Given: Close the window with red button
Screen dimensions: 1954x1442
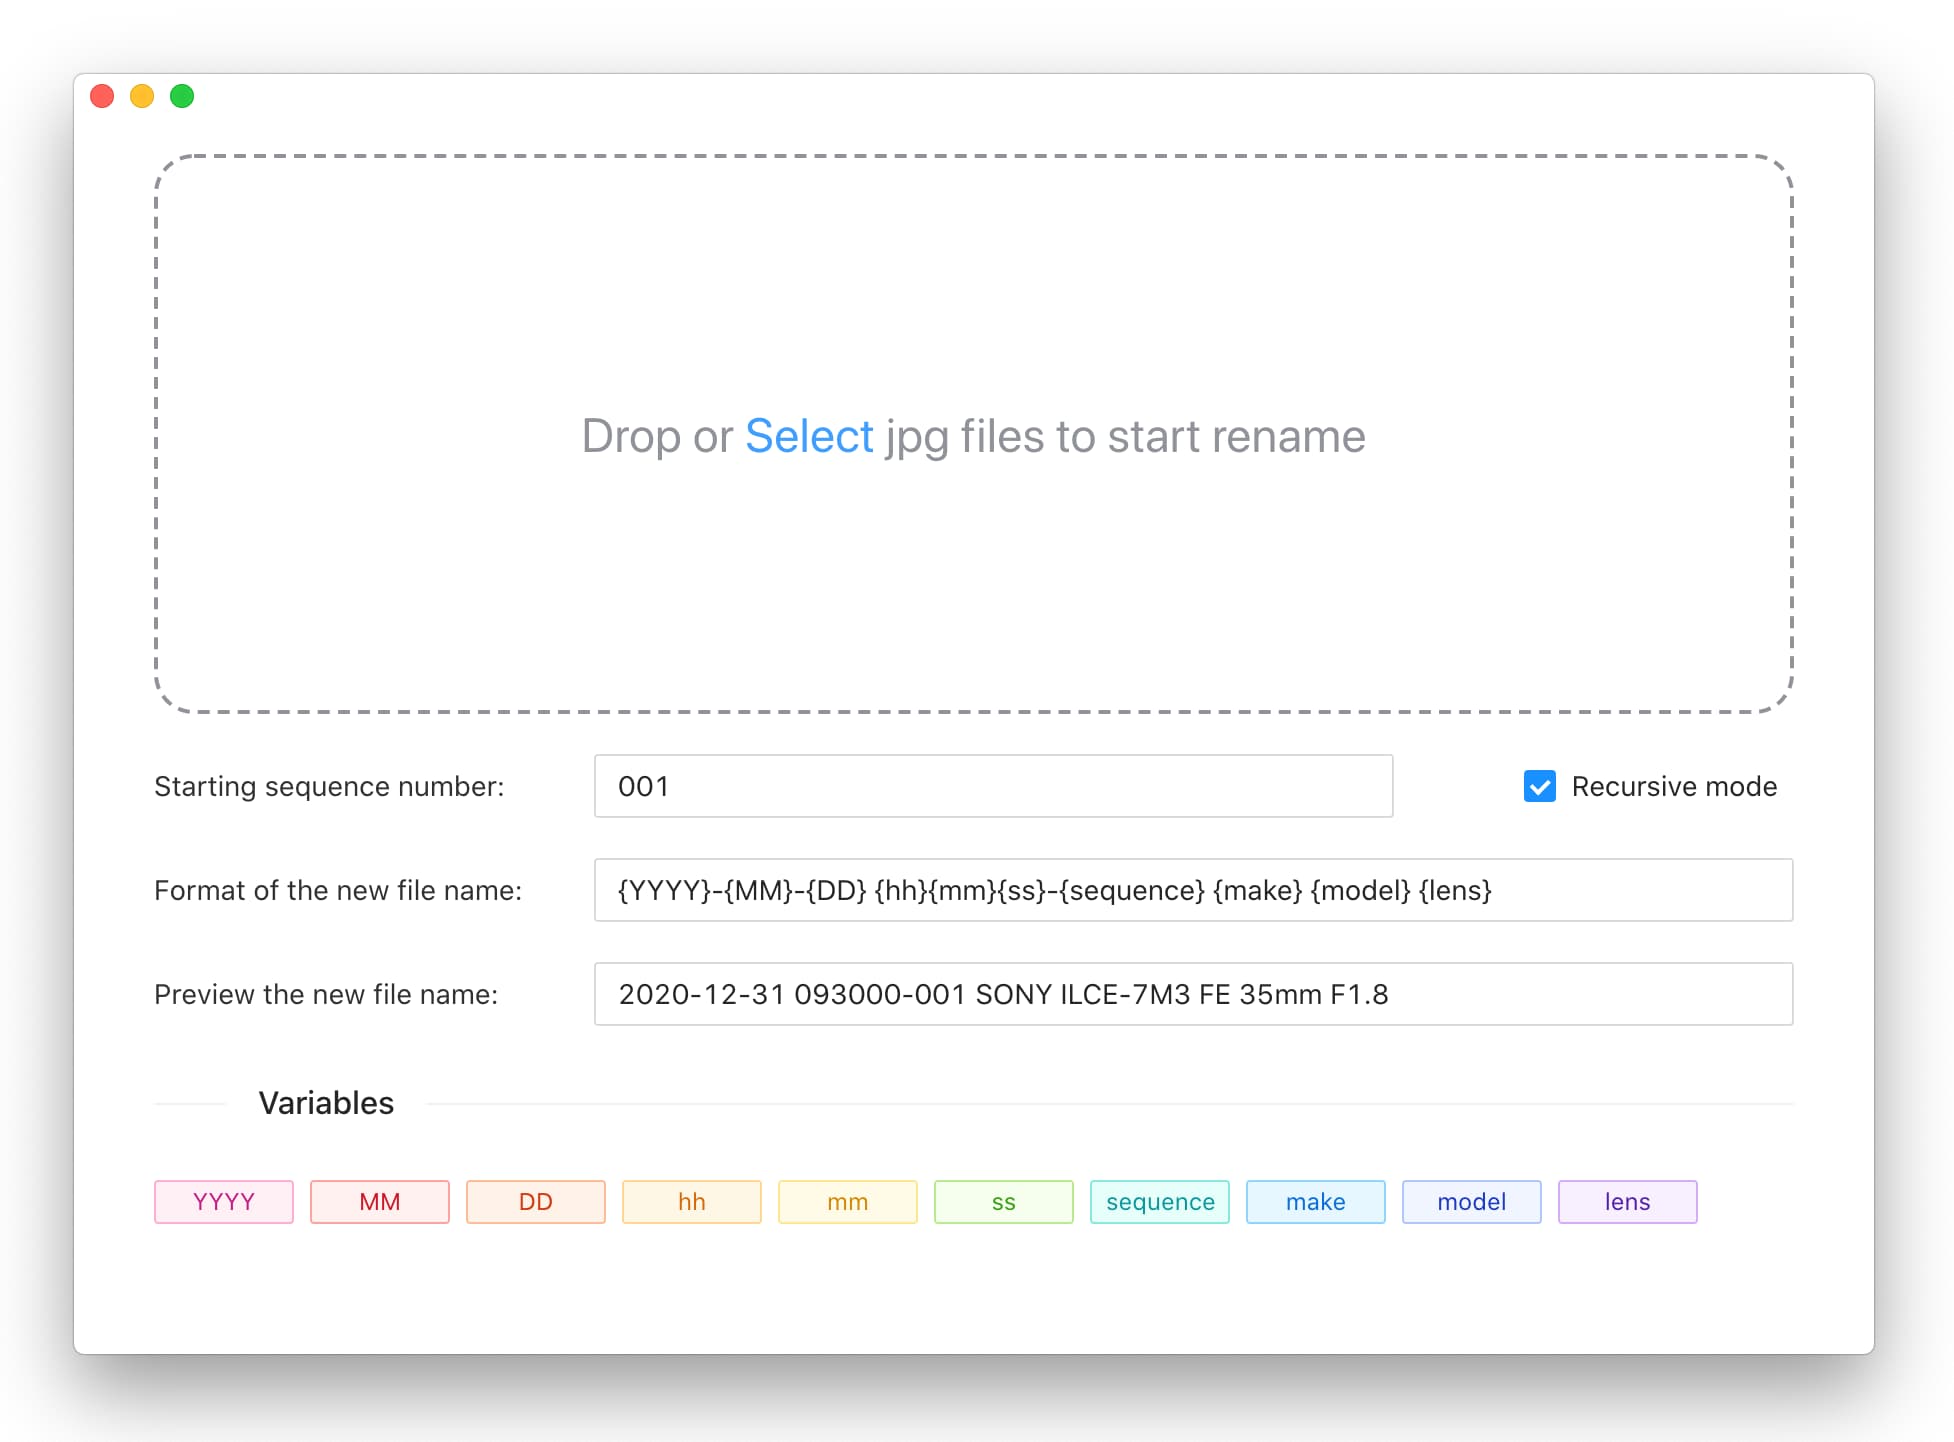Looking at the screenshot, I should pyautogui.click(x=102, y=96).
